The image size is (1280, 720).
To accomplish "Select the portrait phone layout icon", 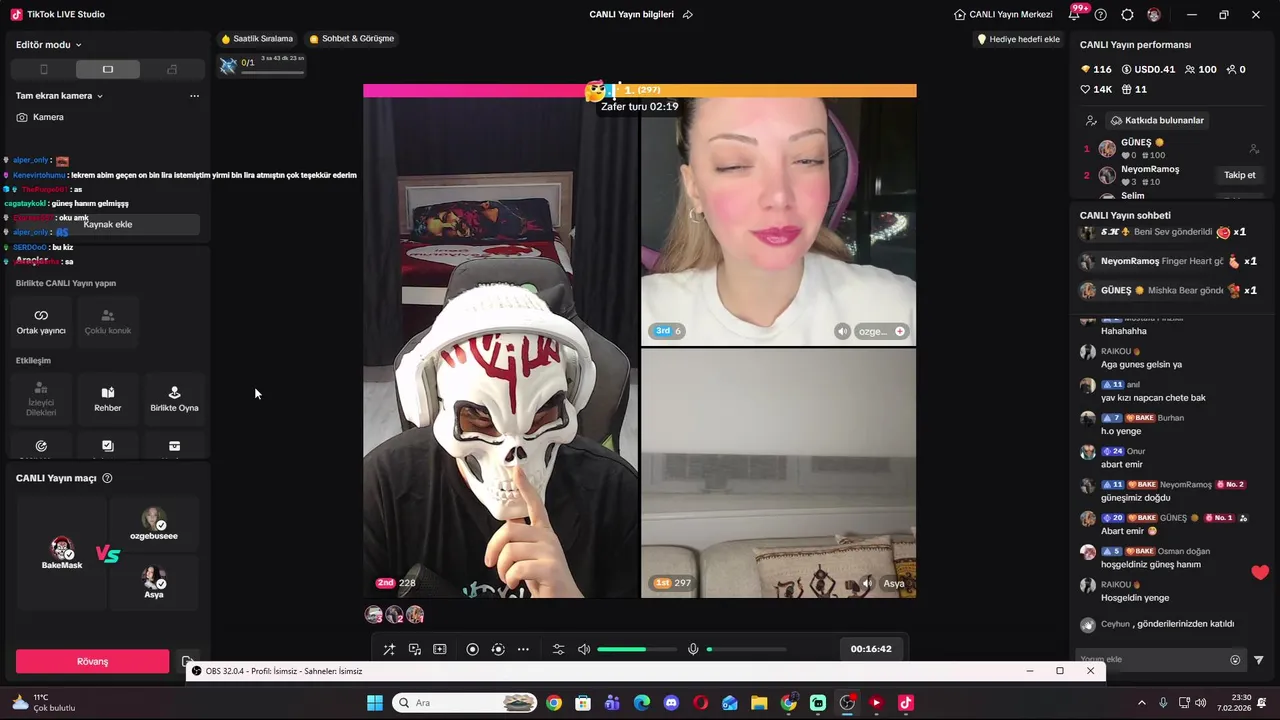I will click(43, 69).
